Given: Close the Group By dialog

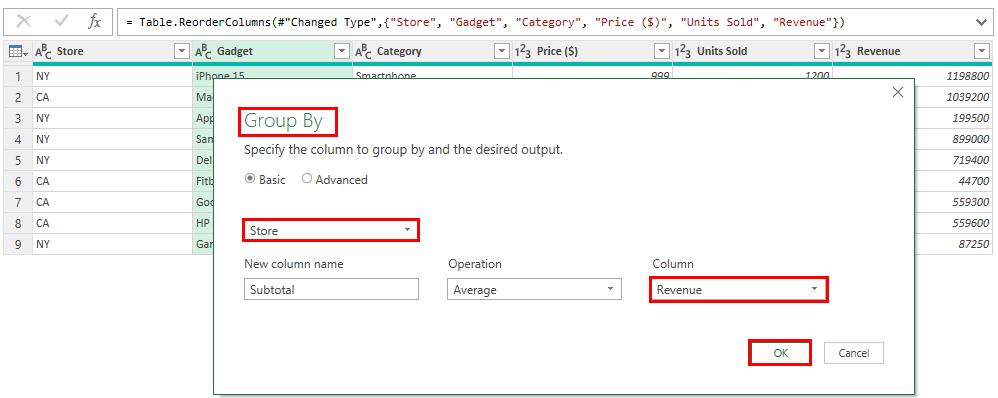Looking at the screenshot, I should 898,92.
